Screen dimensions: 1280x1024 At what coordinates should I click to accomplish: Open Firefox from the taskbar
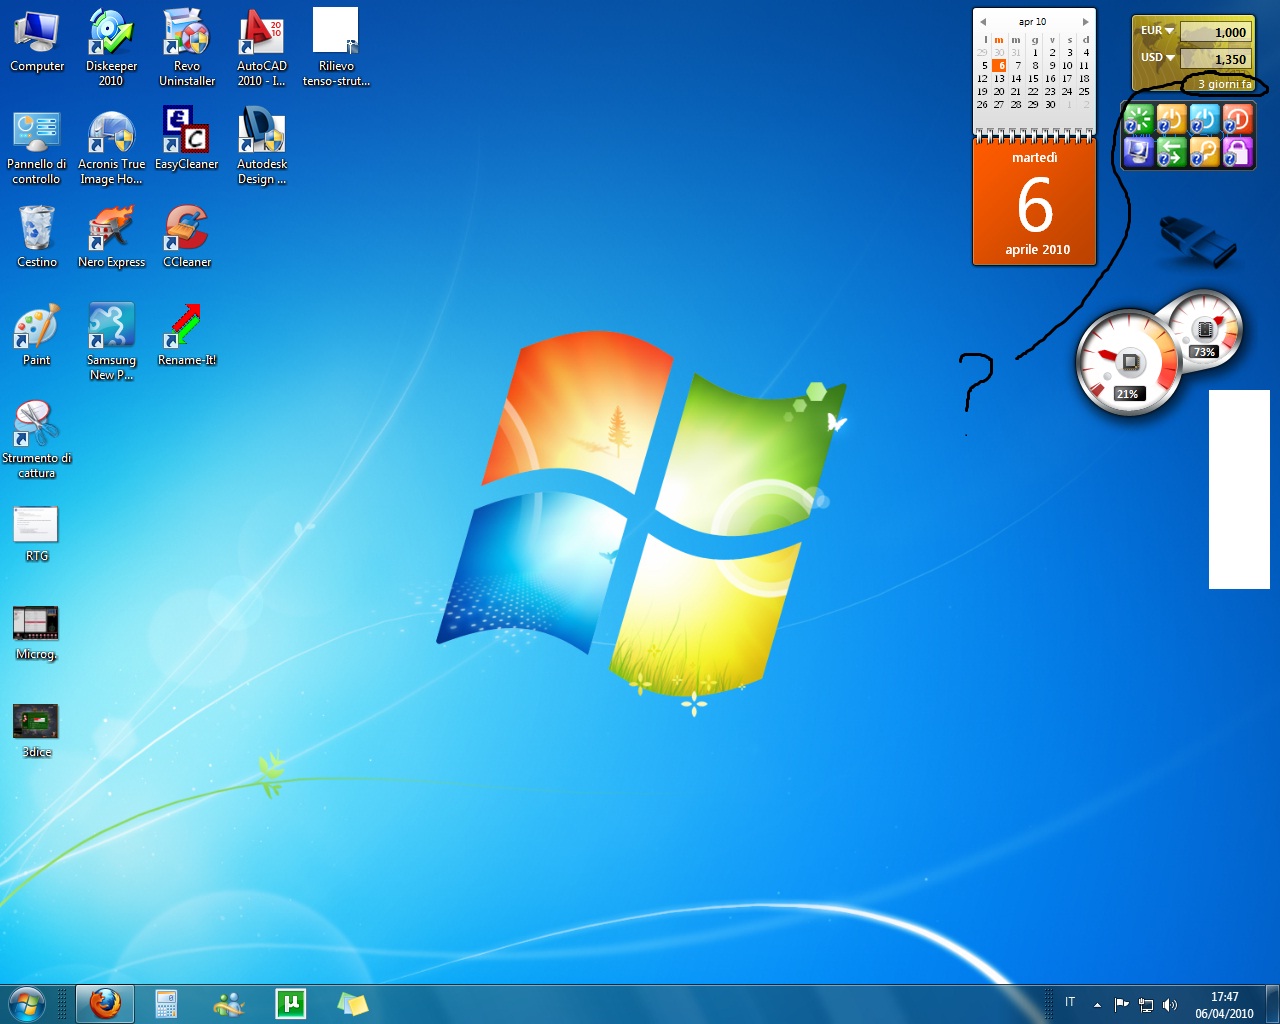click(x=104, y=1003)
